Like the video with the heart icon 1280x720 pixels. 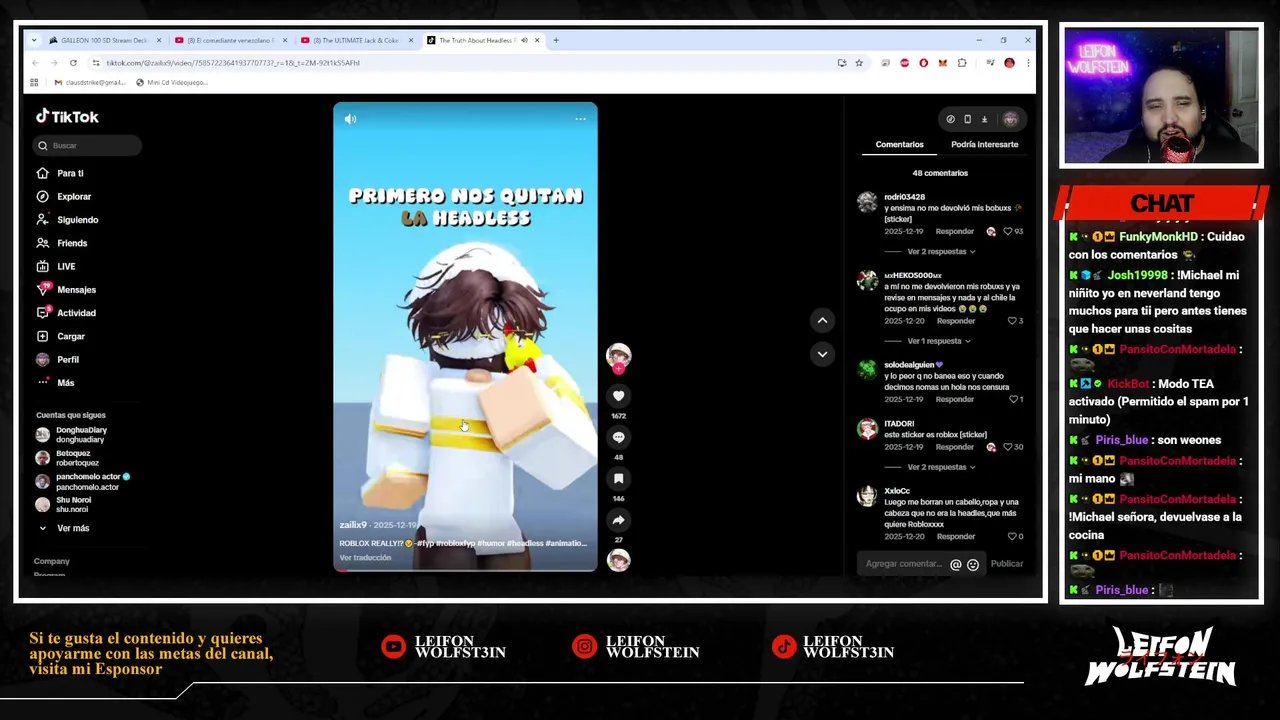point(618,396)
